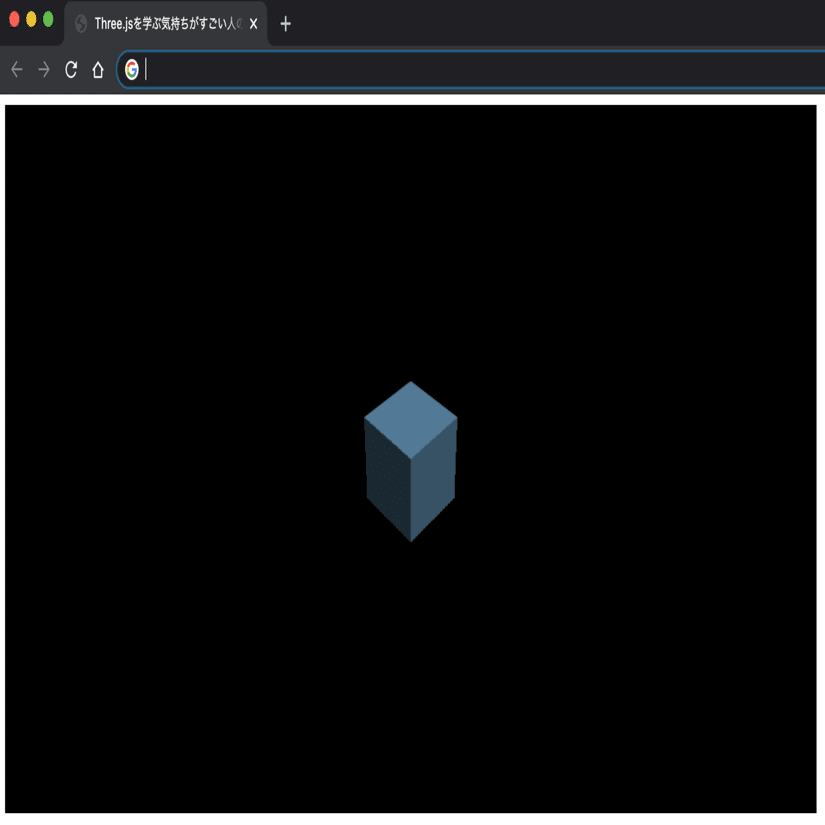Click the yellow minimize traffic light
This screenshot has height=825, width=825.
point(30,17)
